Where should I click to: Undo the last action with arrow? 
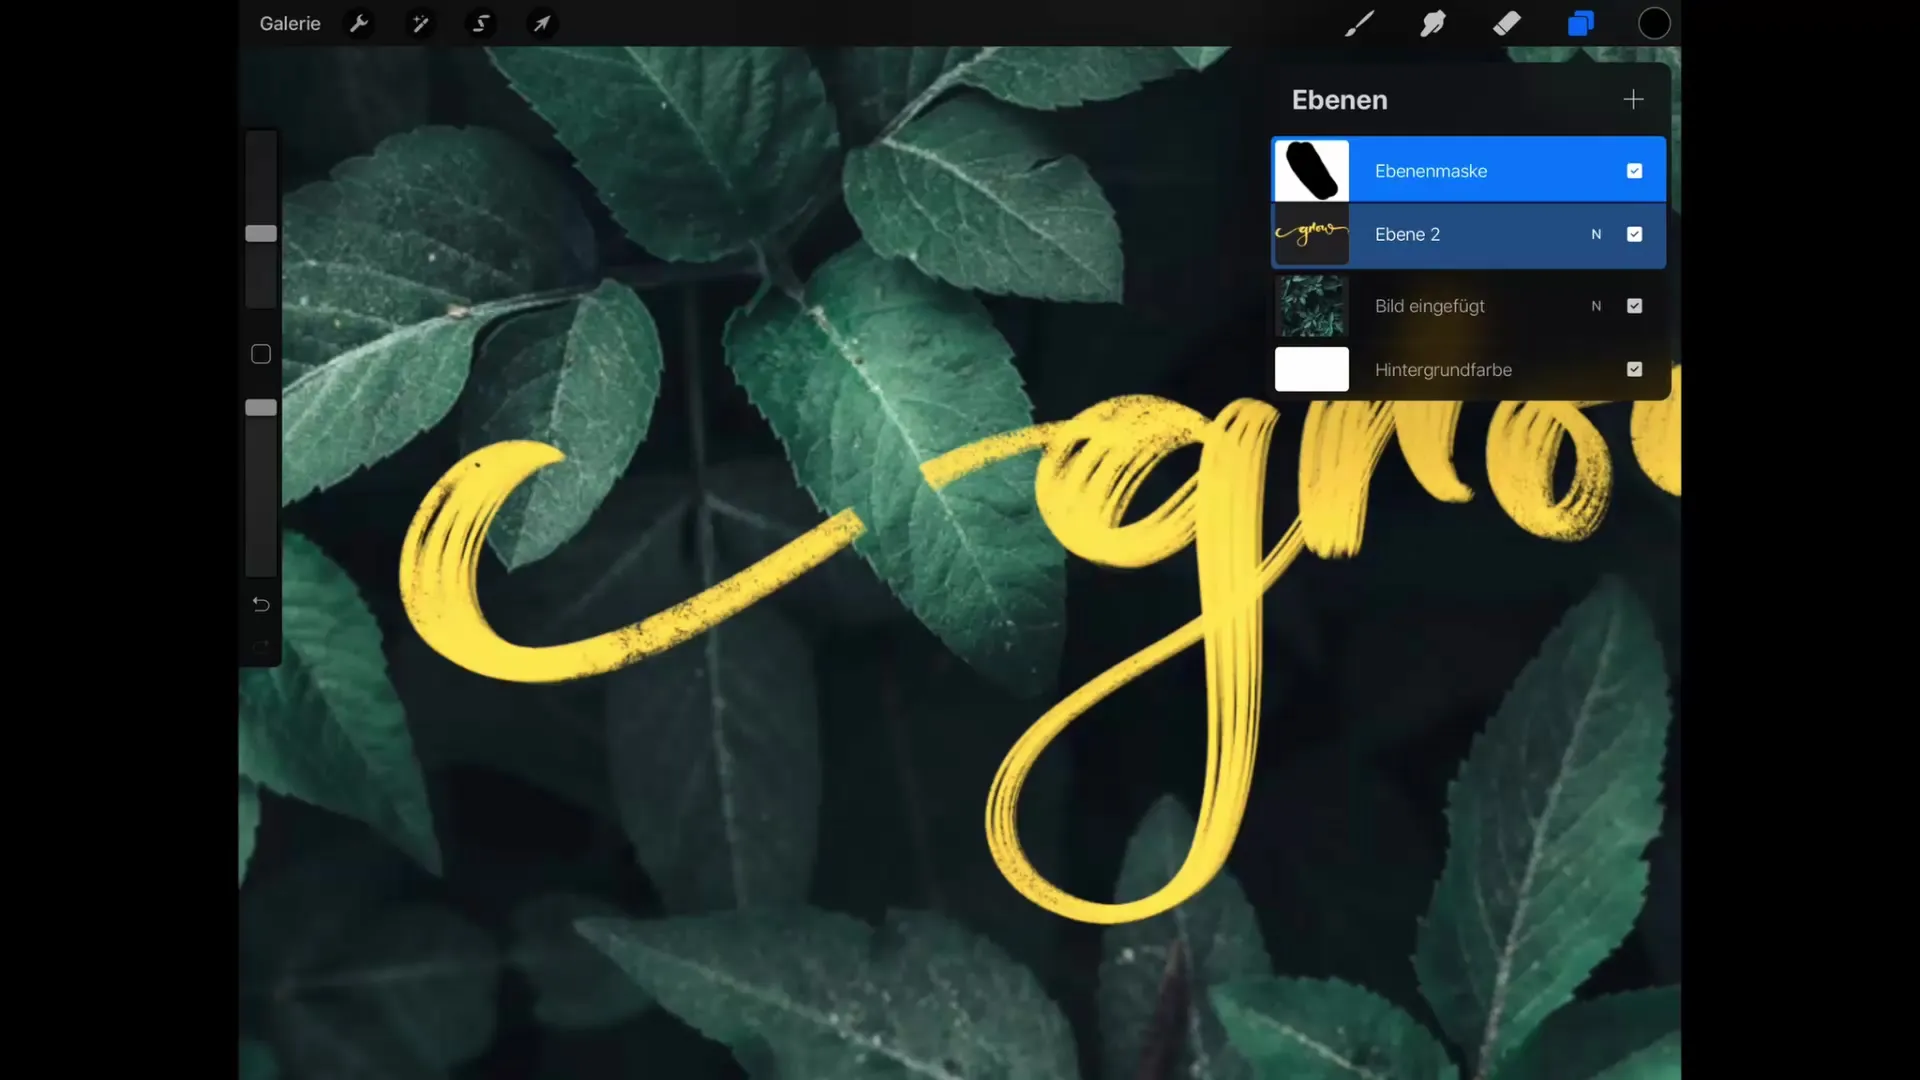(x=261, y=604)
